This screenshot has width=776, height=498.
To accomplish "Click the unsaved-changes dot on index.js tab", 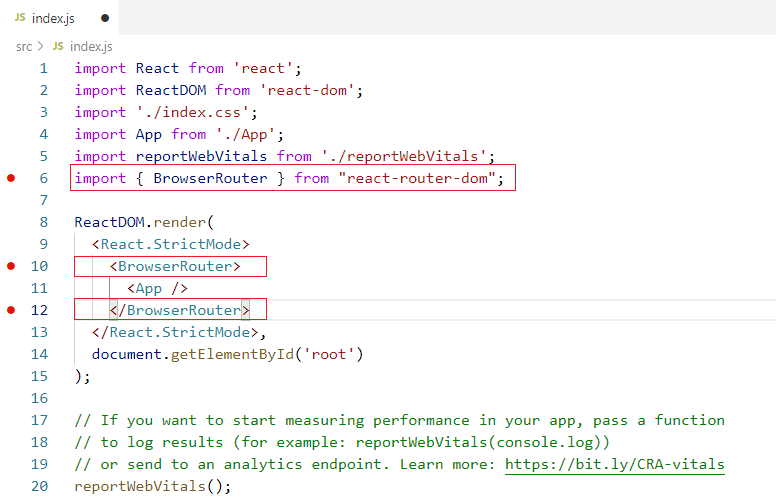I will click(106, 18).
